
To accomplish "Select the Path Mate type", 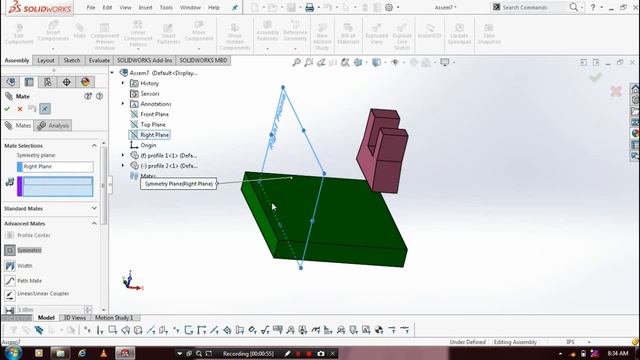I will click(x=23, y=281).
